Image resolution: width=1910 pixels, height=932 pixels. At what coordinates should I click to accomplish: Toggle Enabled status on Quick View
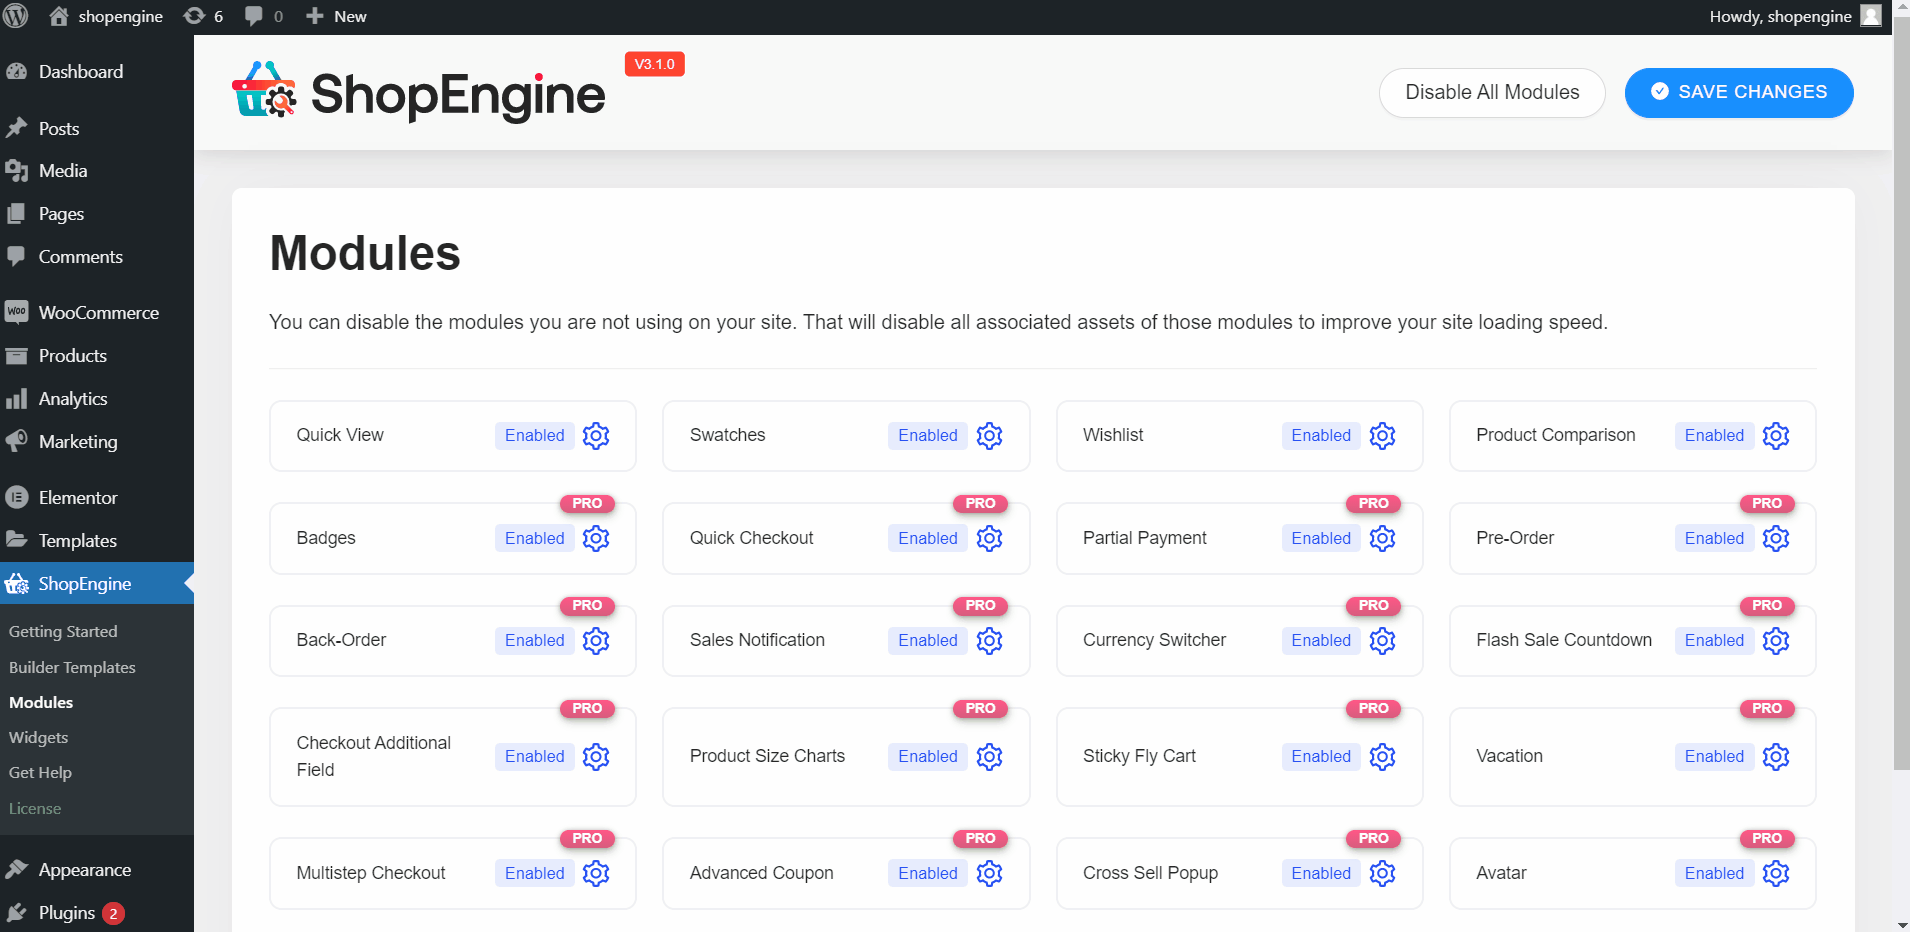(535, 436)
